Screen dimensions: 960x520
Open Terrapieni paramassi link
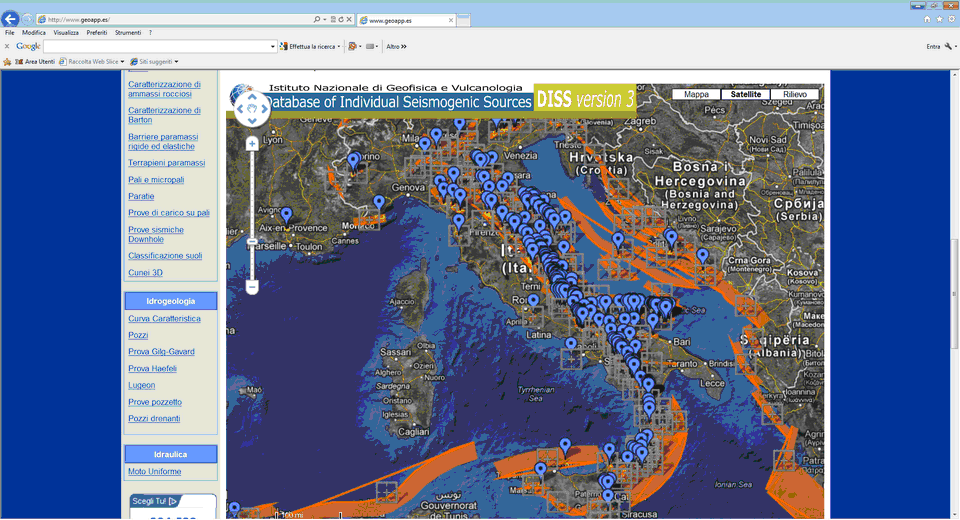167,163
